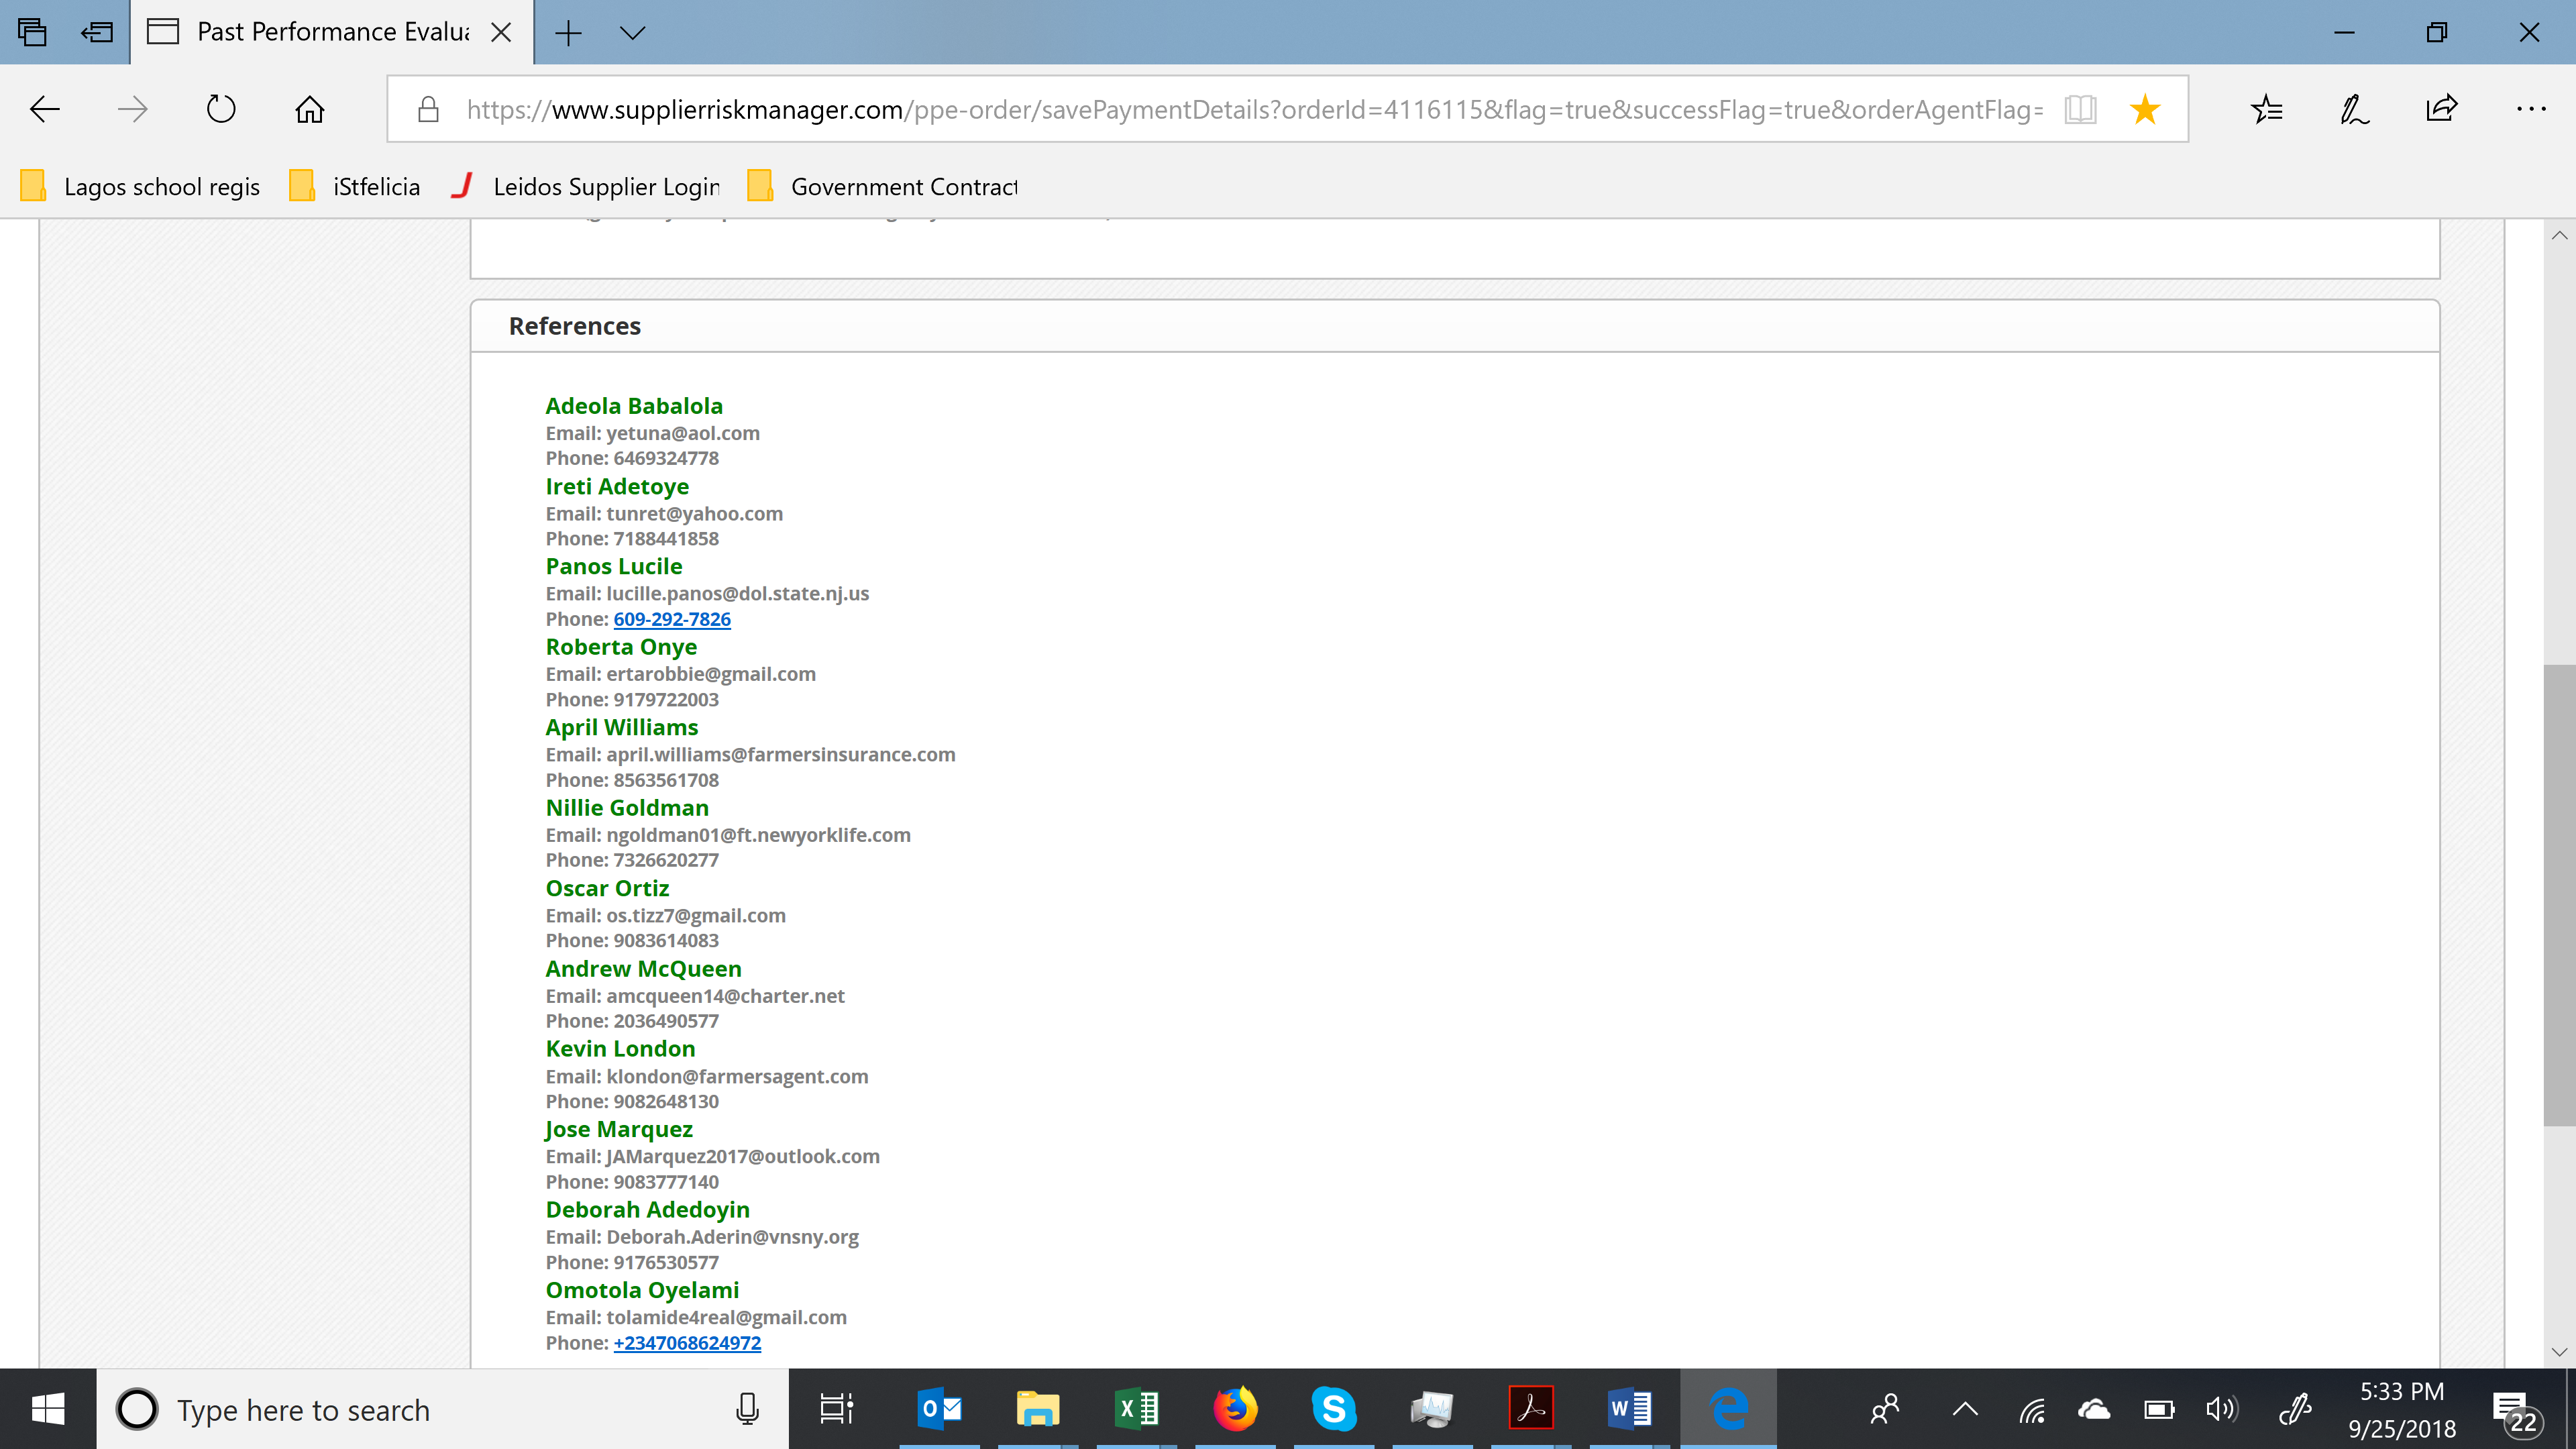This screenshot has height=1449, width=2576.
Task: Open Firefox from the taskbar
Action: click(1235, 1409)
